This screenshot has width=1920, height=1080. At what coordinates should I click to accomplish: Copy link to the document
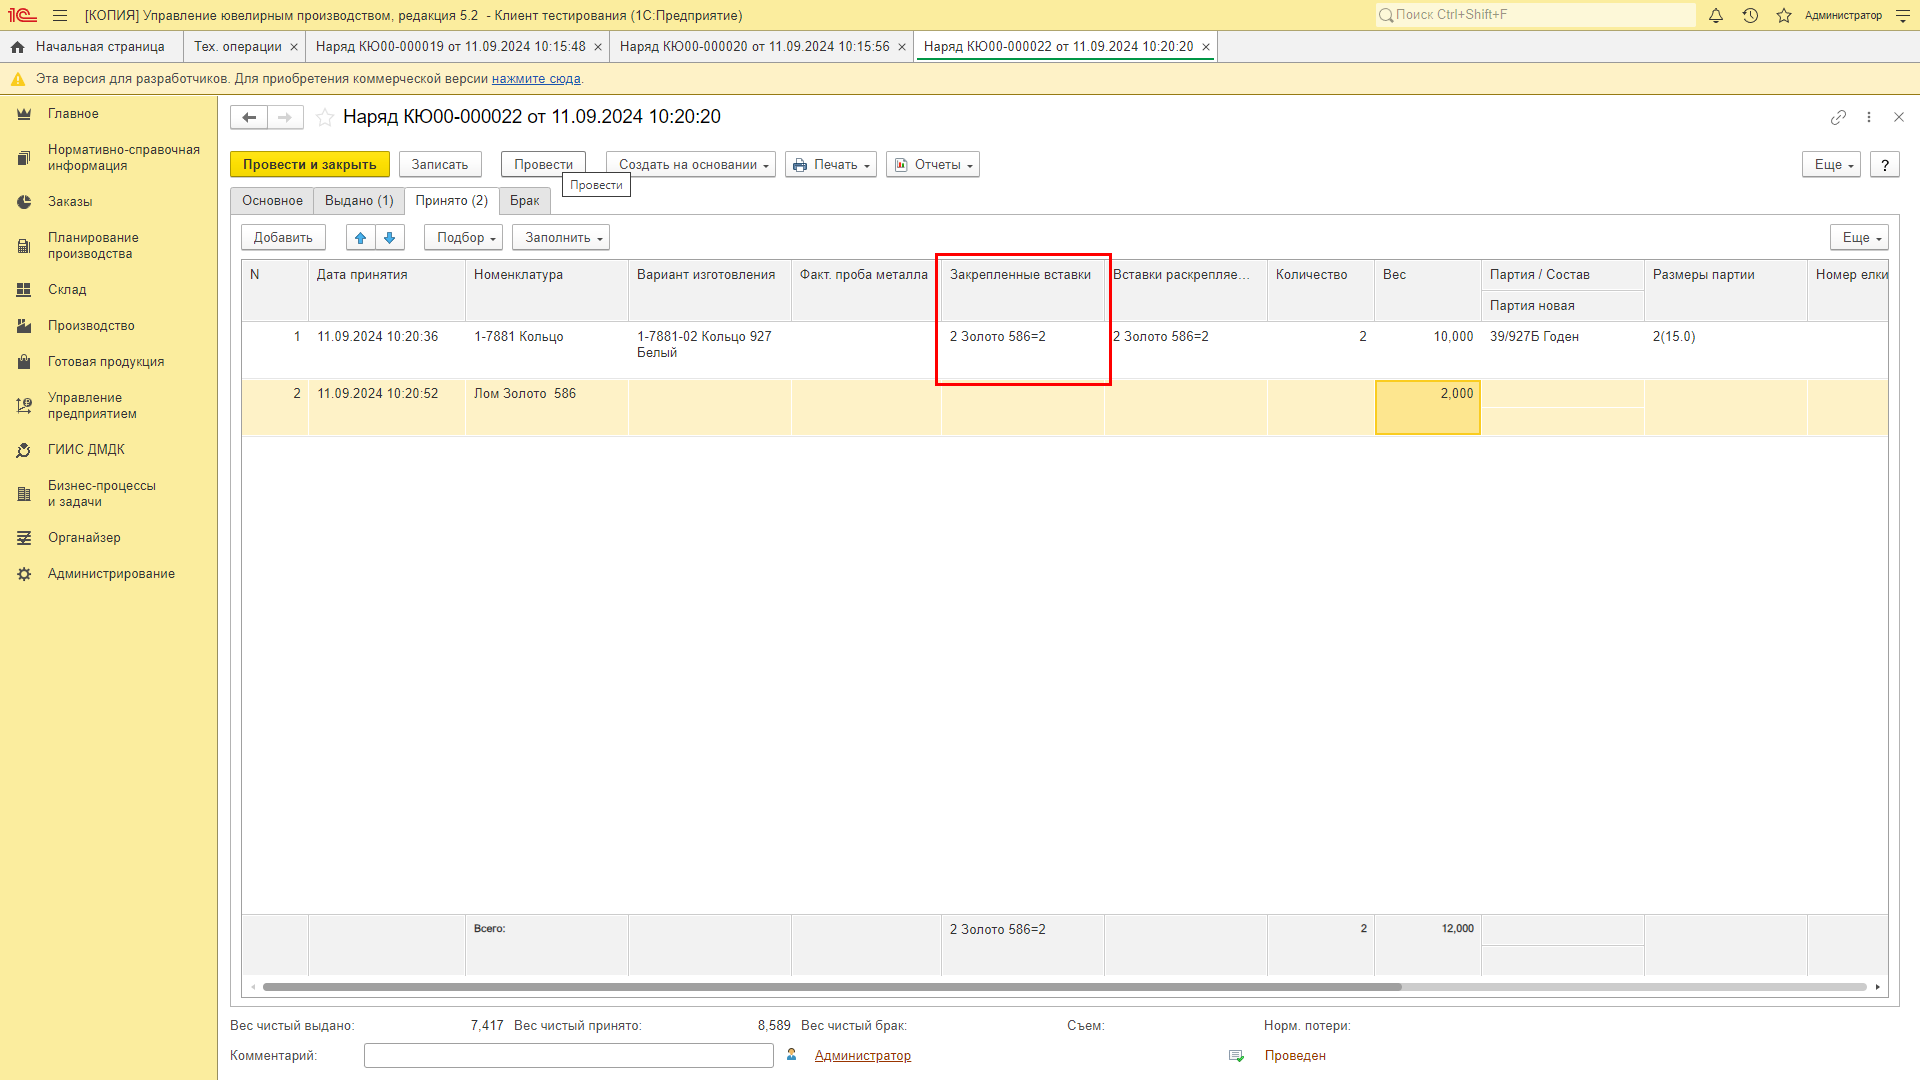[1838, 117]
